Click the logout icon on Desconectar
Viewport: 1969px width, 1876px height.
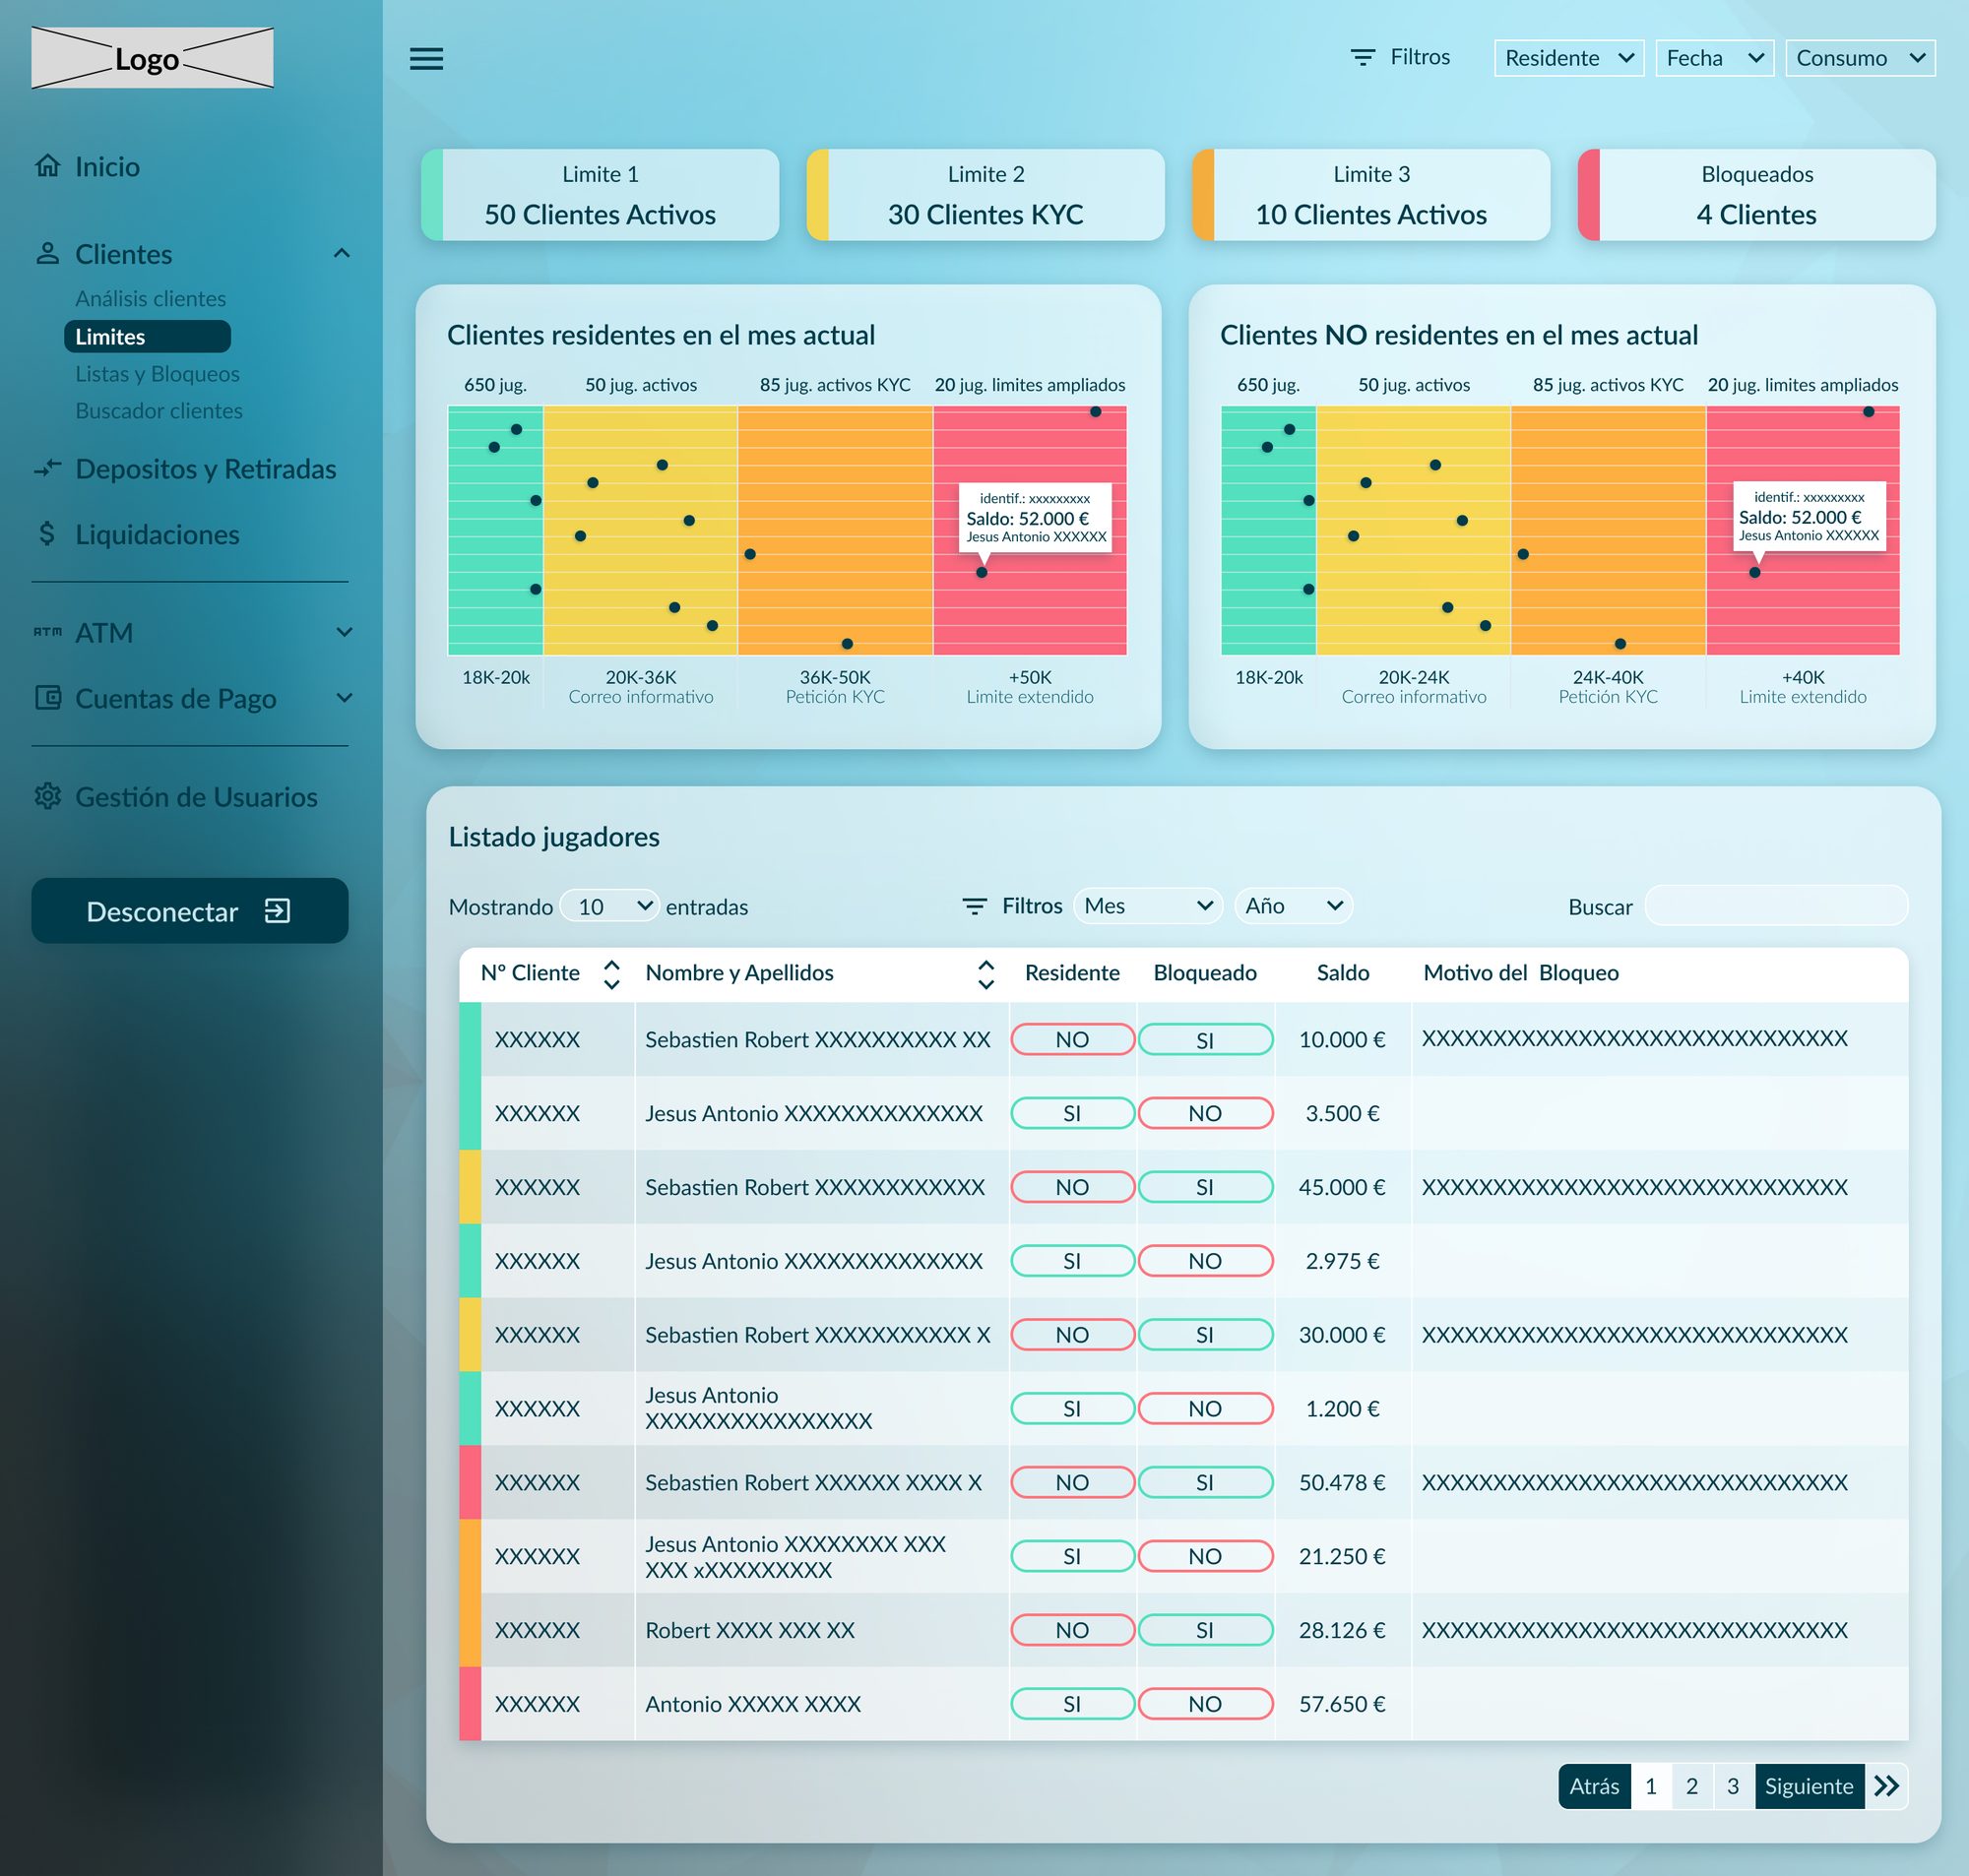tap(277, 910)
